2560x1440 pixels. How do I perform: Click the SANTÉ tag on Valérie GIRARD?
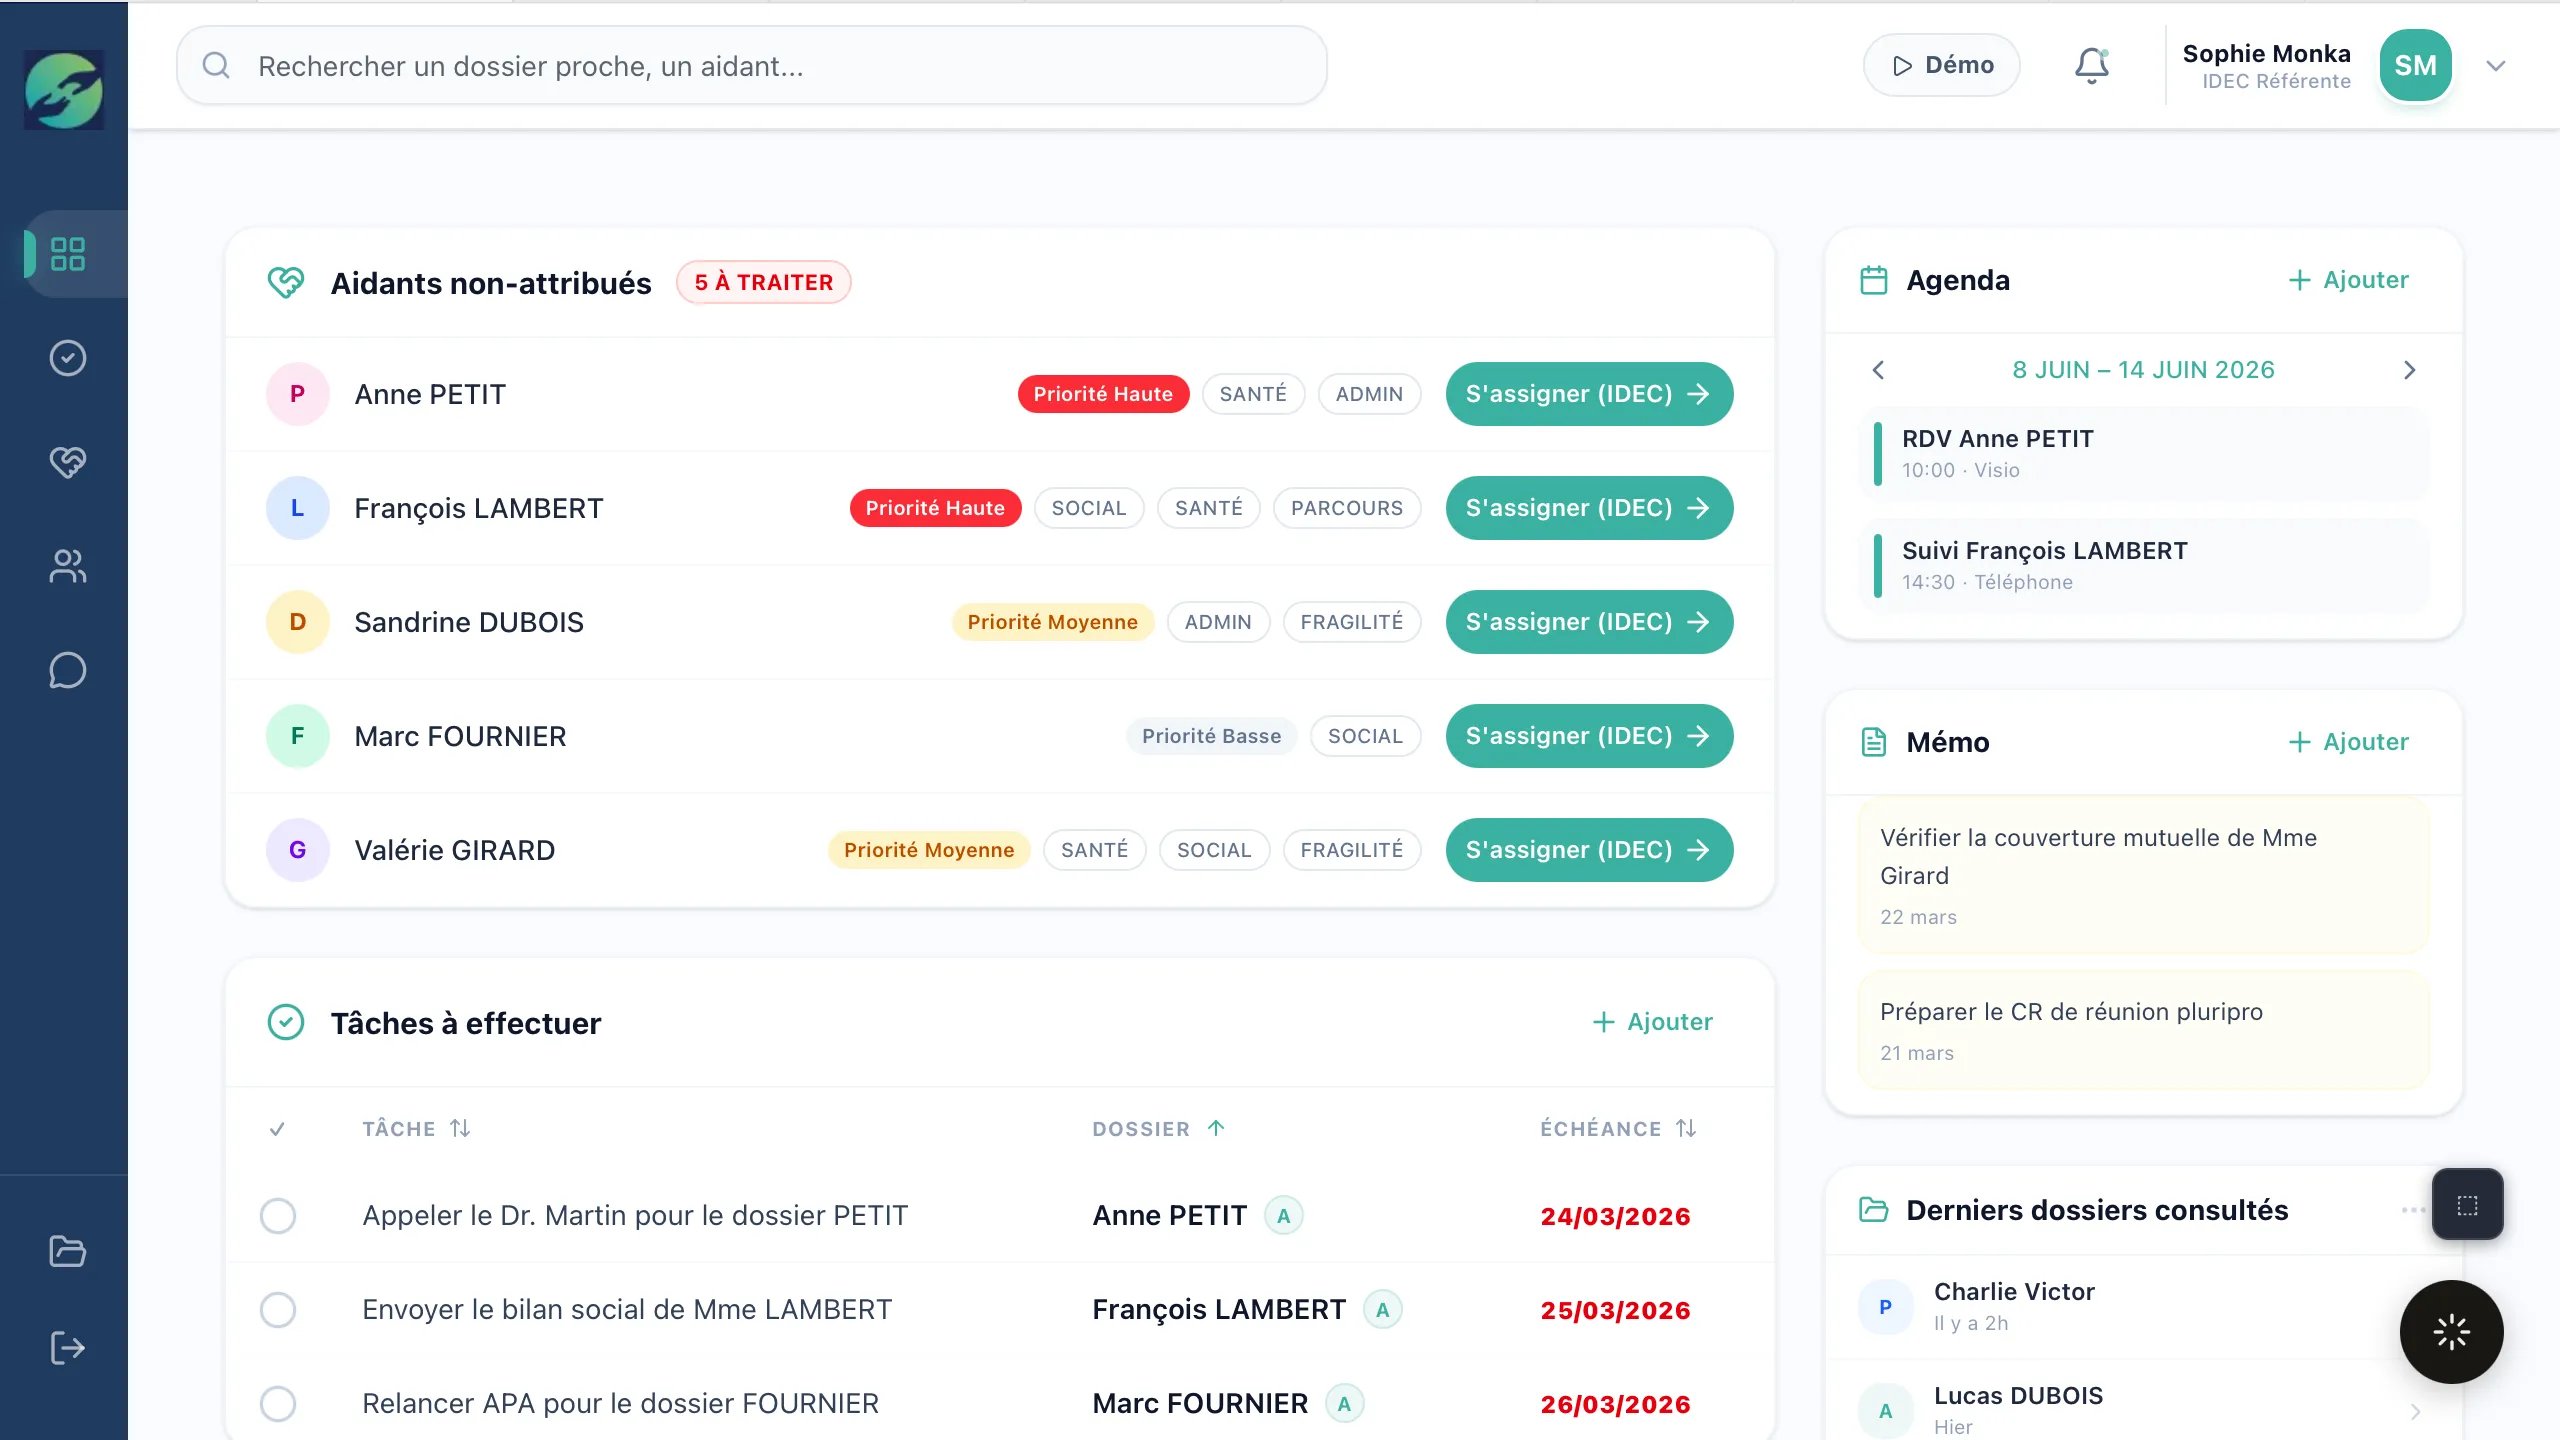pyautogui.click(x=1094, y=850)
